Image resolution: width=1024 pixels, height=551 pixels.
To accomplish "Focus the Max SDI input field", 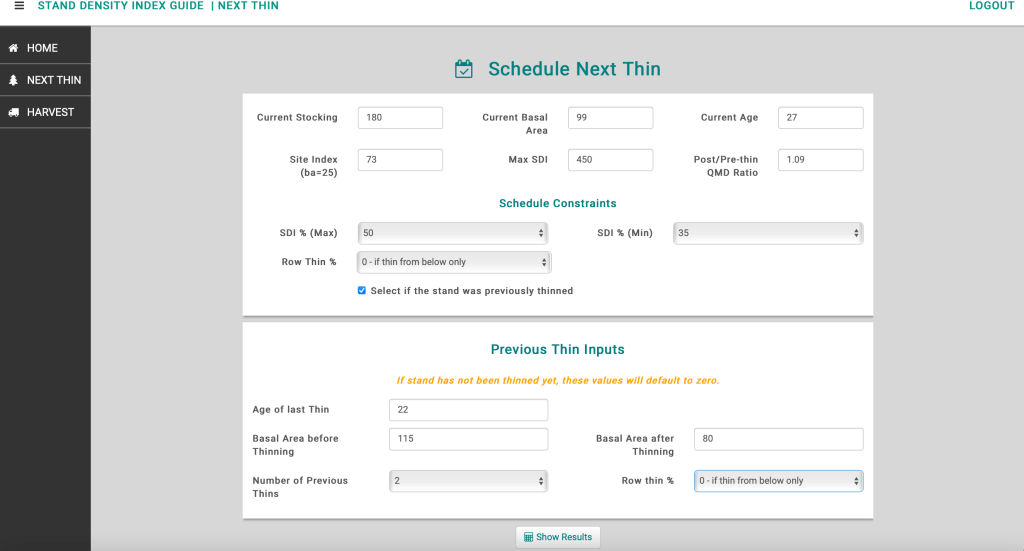I will coord(610,160).
